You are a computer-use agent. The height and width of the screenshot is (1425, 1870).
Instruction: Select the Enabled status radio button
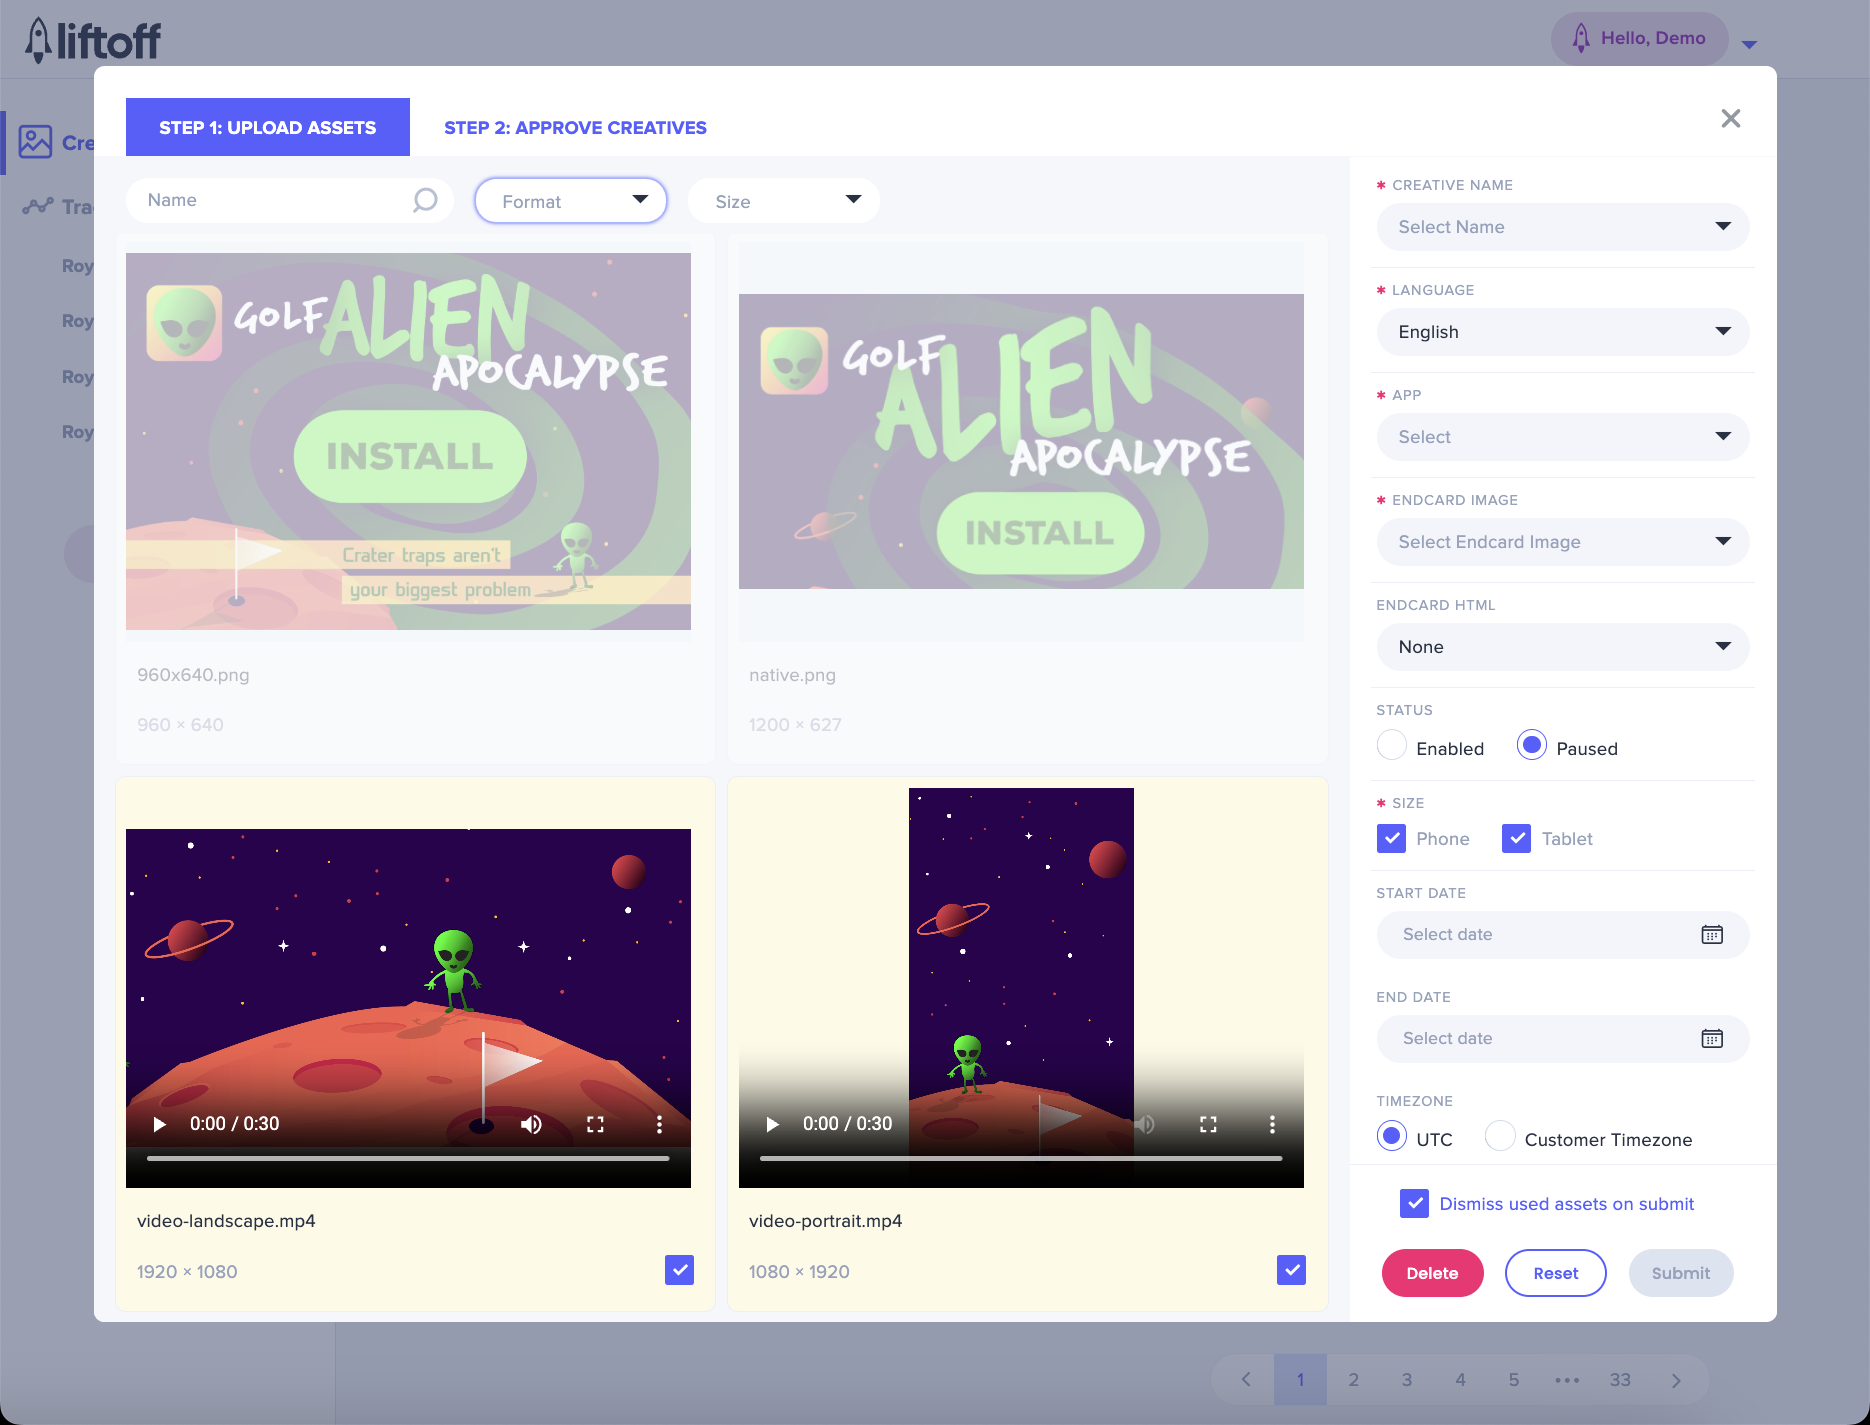pos(1392,746)
